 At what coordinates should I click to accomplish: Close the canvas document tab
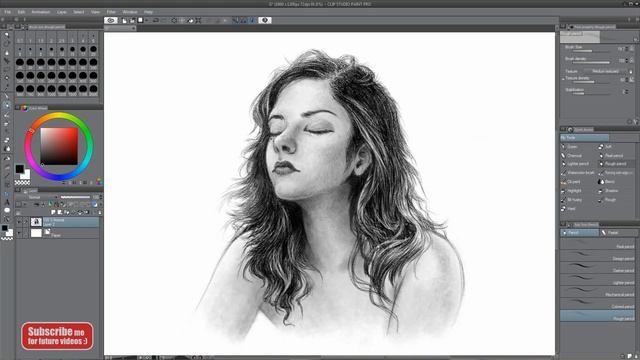[133, 28]
